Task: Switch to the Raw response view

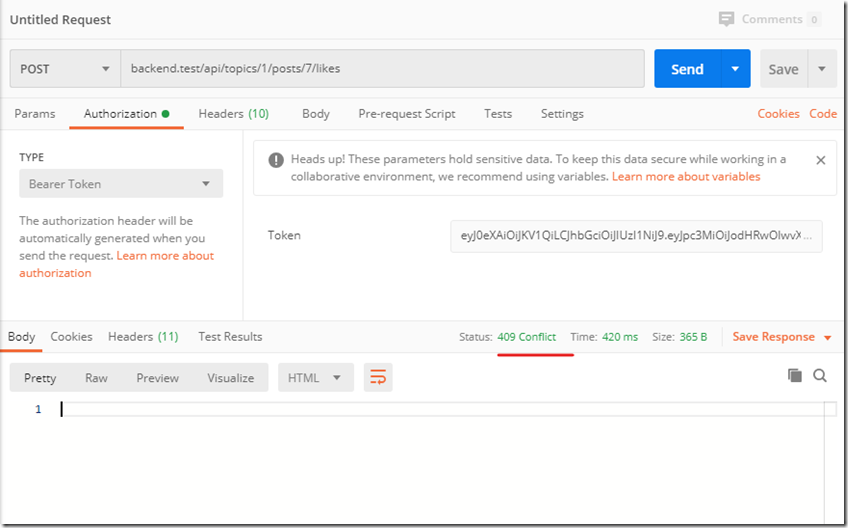Action: tap(96, 378)
